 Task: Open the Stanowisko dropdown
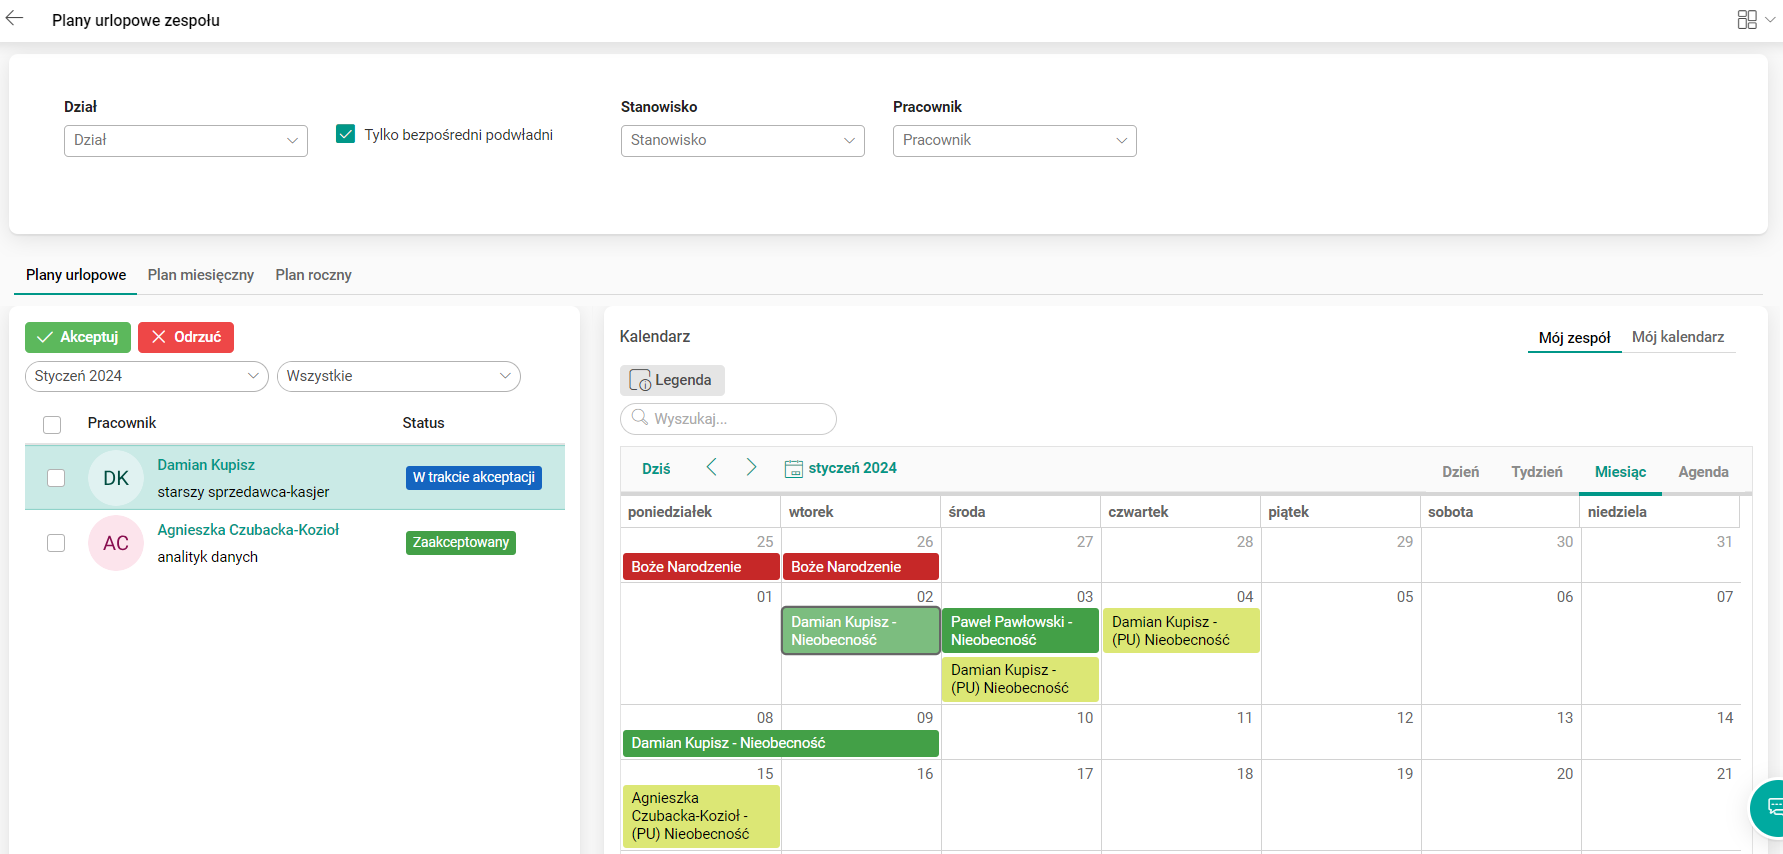click(742, 141)
